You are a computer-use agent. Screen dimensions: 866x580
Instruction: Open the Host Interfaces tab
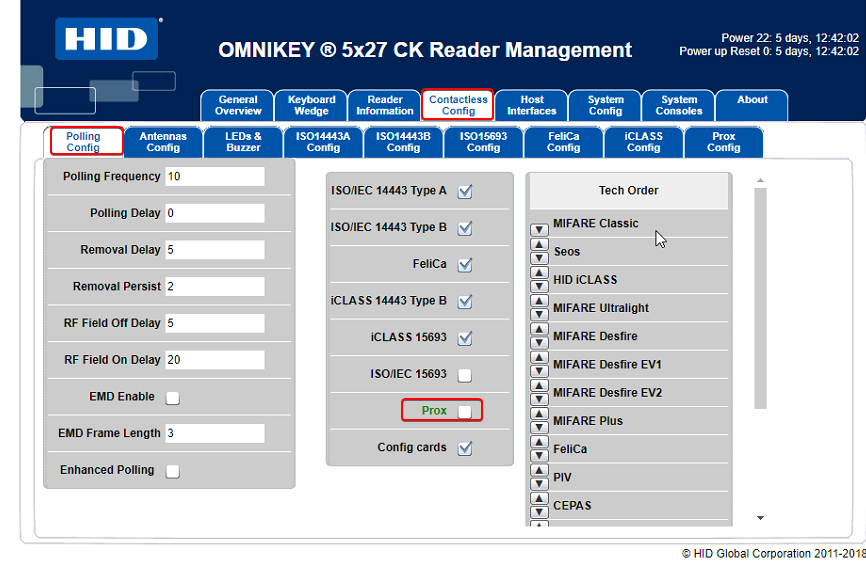[x=531, y=105]
